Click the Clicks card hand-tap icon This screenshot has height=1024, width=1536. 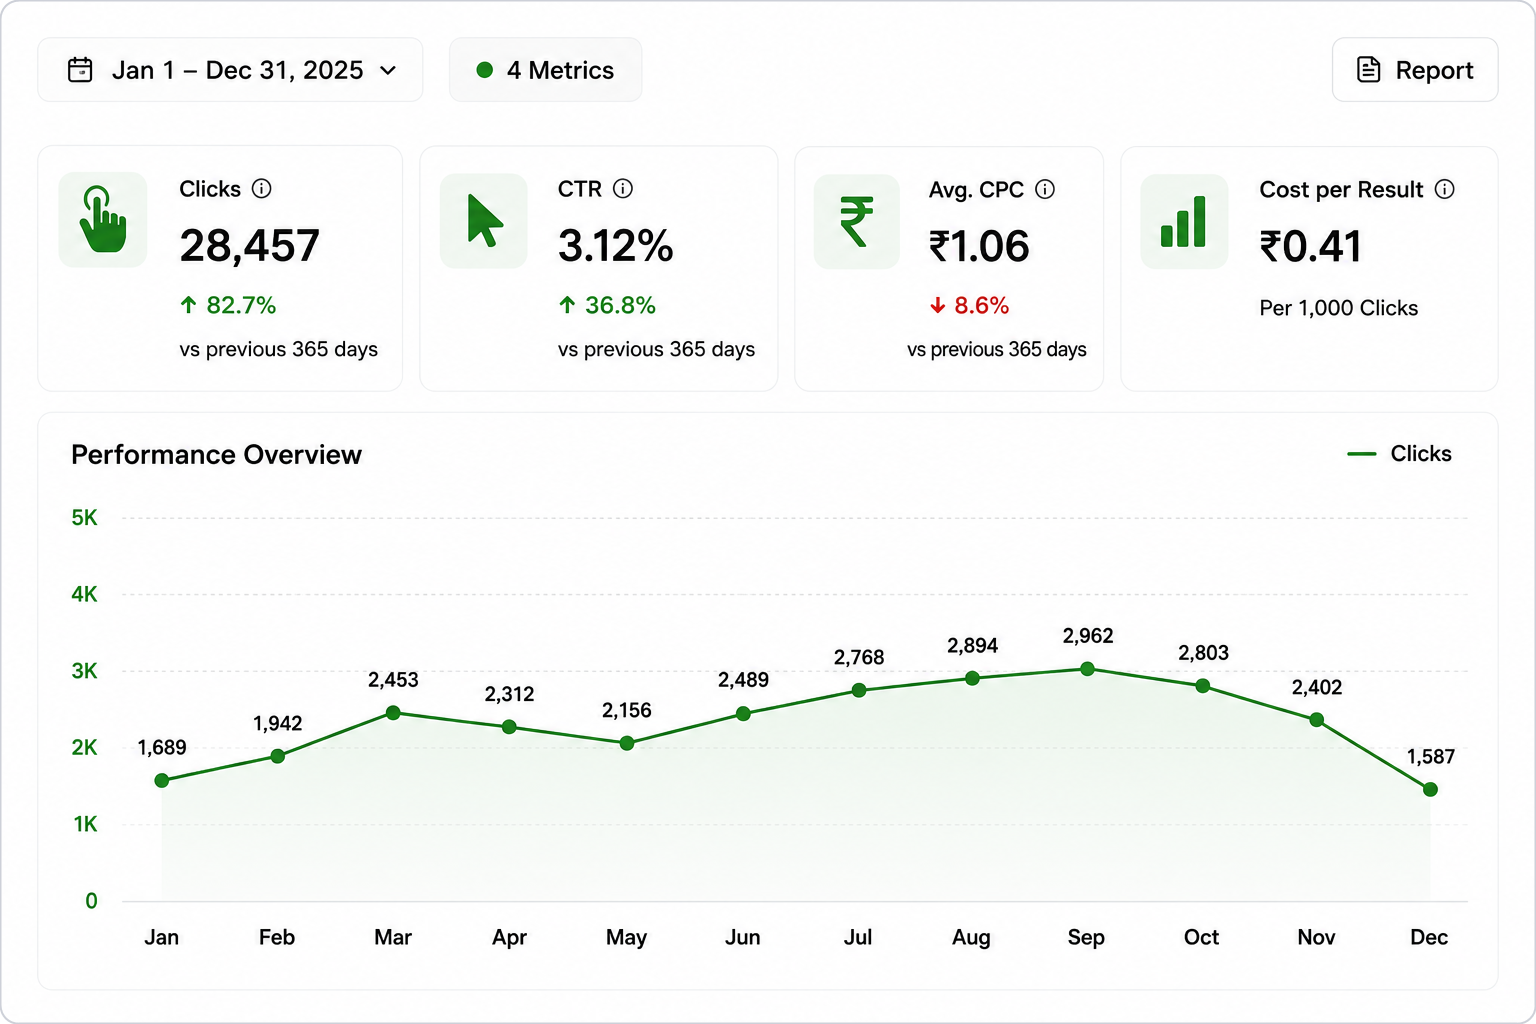[103, 219]
